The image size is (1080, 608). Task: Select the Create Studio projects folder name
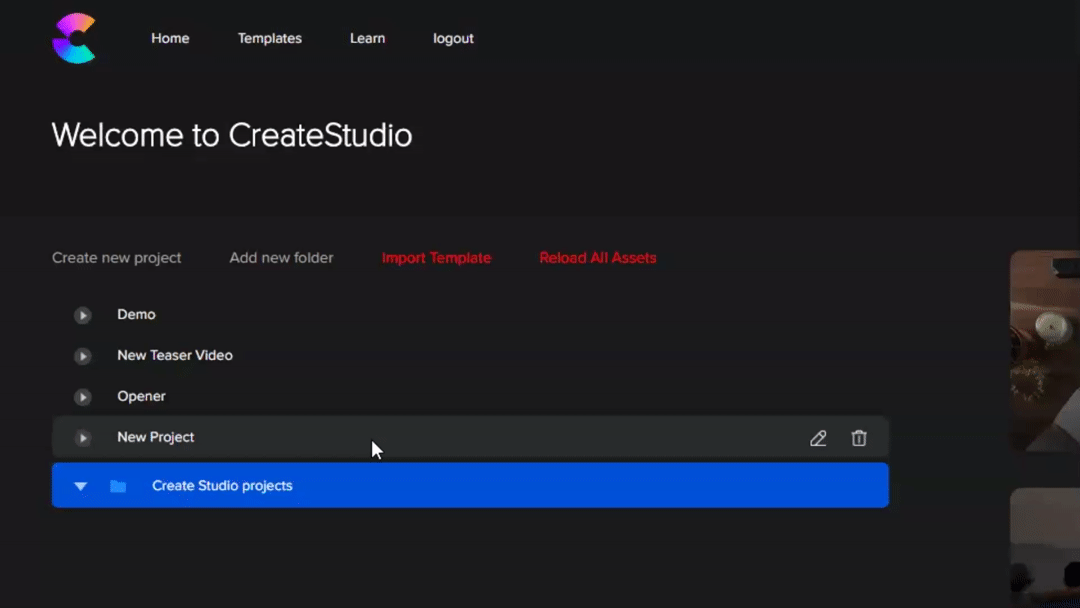(222, 485)
